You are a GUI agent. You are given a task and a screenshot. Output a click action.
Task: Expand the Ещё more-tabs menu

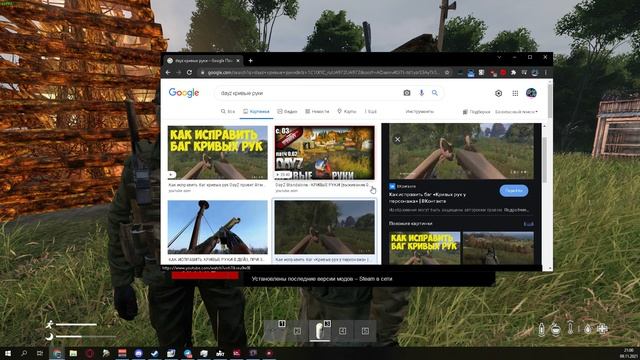[x=371, y=111]
